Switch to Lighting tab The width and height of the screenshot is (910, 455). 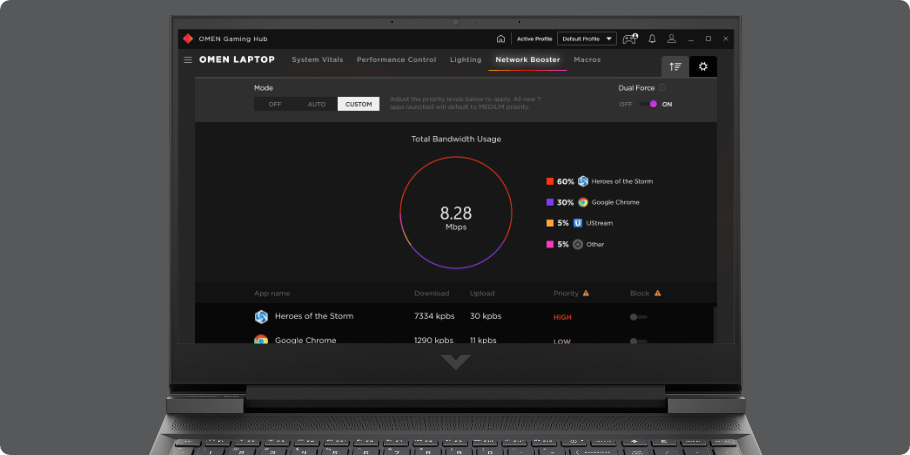pos(465,60)
